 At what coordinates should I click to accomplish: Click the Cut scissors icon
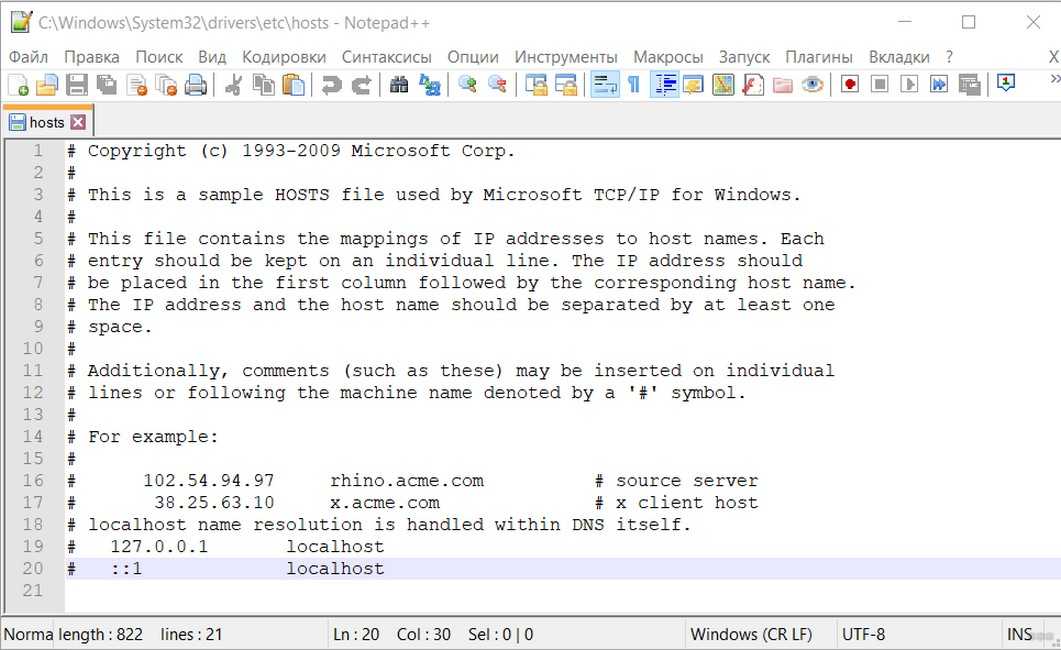tap(233, 85)
